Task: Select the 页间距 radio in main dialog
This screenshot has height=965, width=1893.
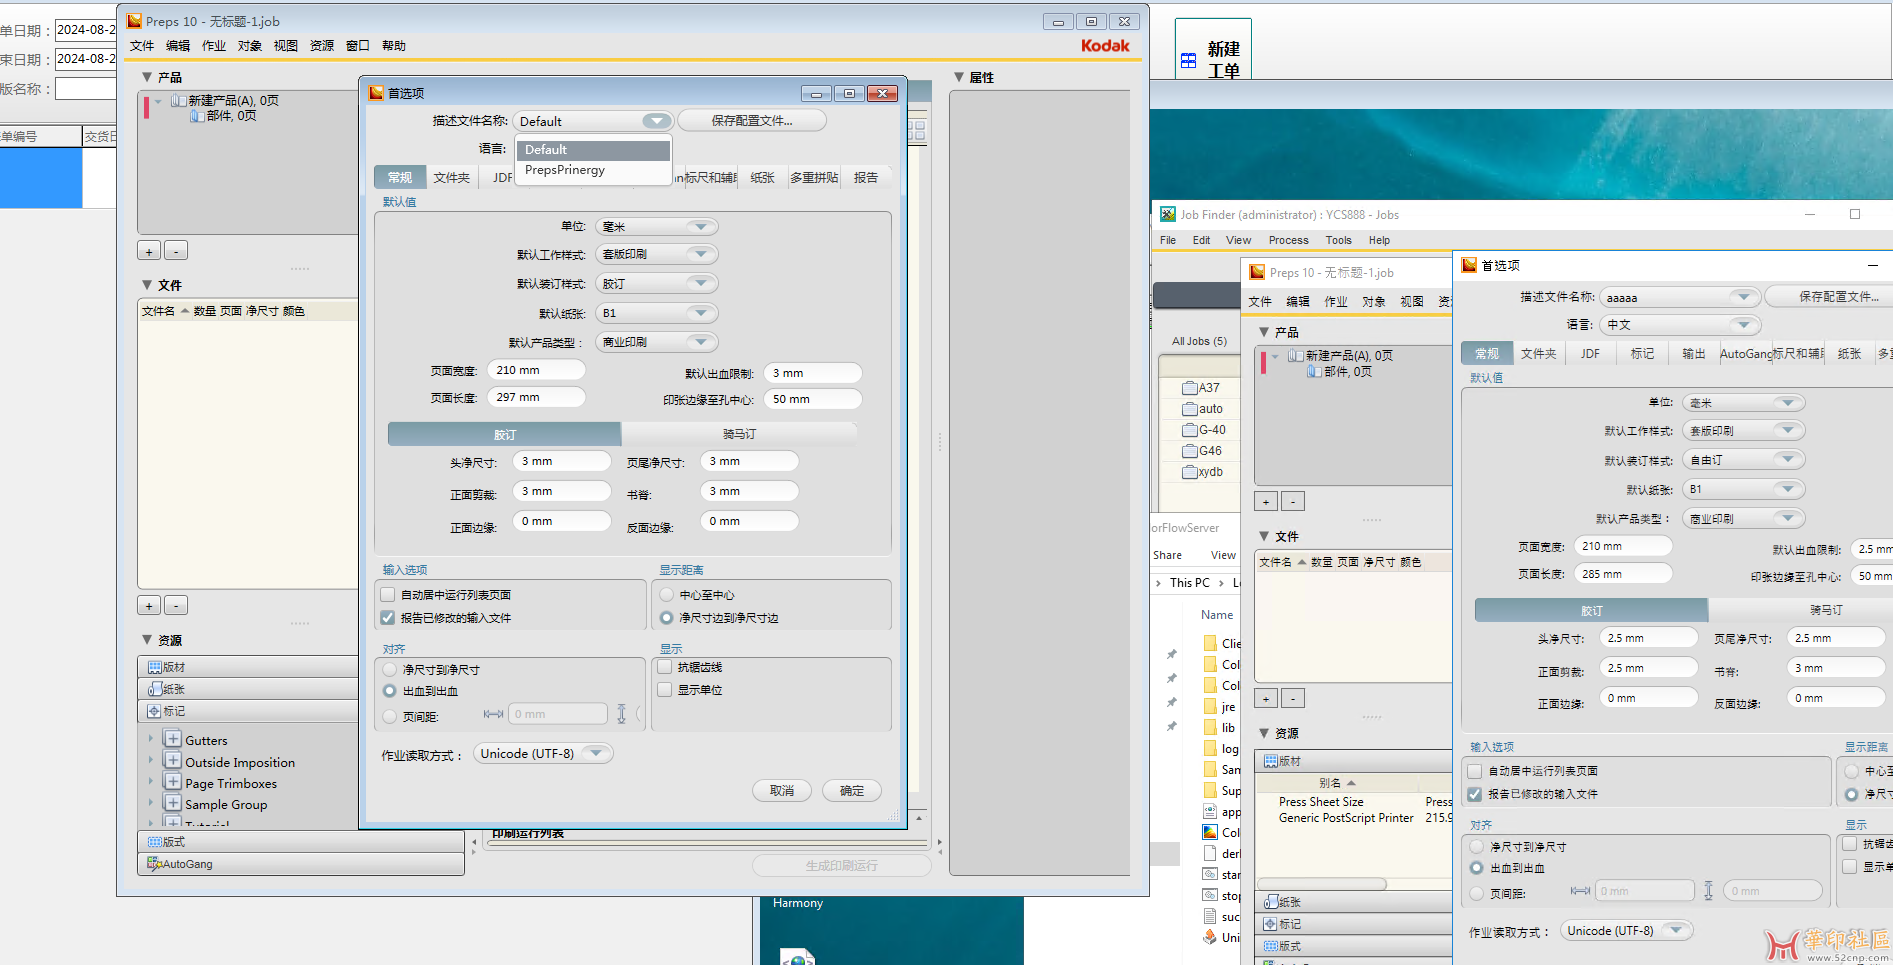Action: (x=390, y=716)
